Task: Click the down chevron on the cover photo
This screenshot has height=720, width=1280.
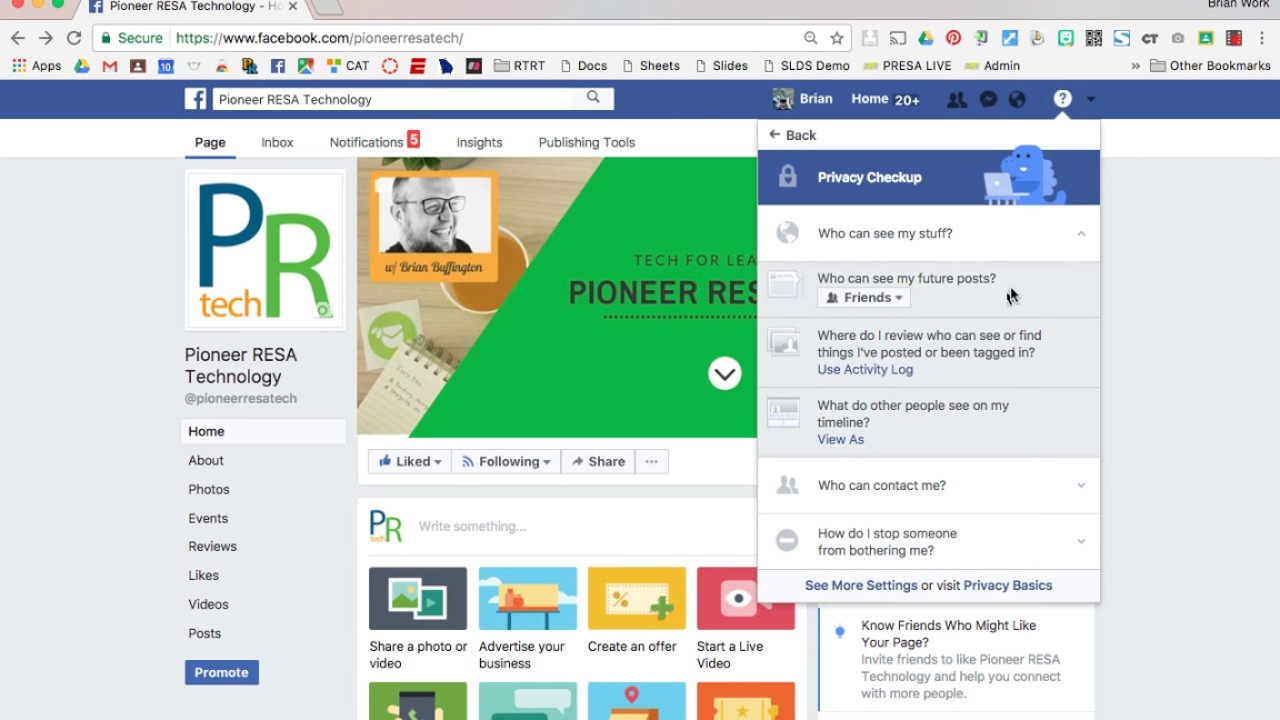Action: coord(725,373)
